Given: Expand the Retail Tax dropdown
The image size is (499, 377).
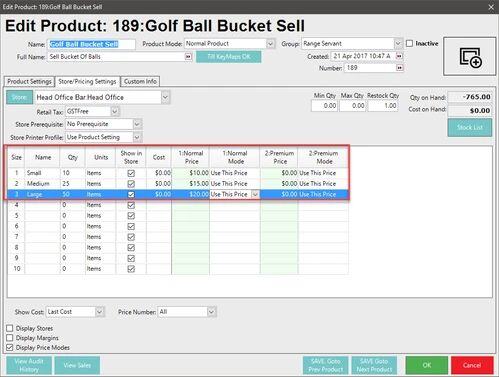Looking at the screenshot, I should [115, 111].
